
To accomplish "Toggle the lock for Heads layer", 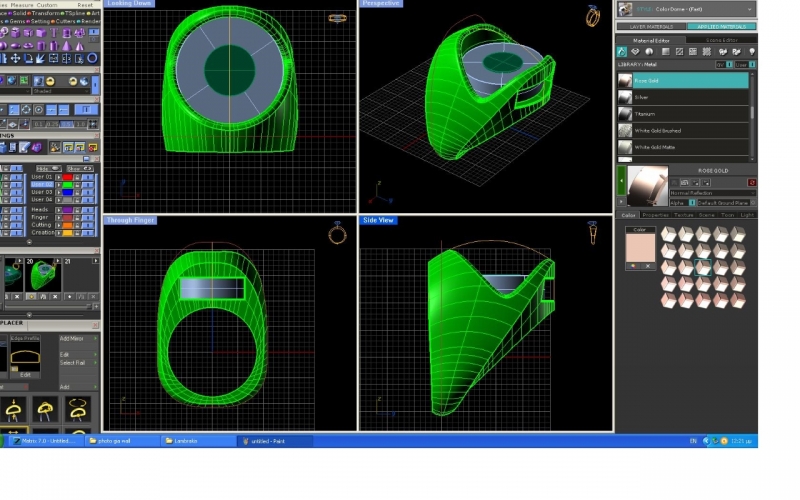I will 77,210.
